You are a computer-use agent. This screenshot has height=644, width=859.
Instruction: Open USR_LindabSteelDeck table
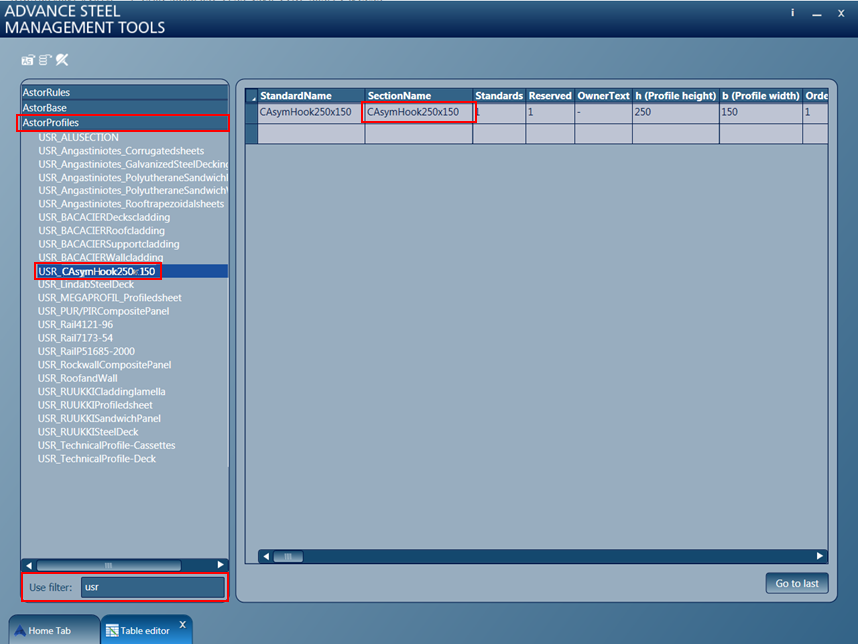click(x=86, y=284)
